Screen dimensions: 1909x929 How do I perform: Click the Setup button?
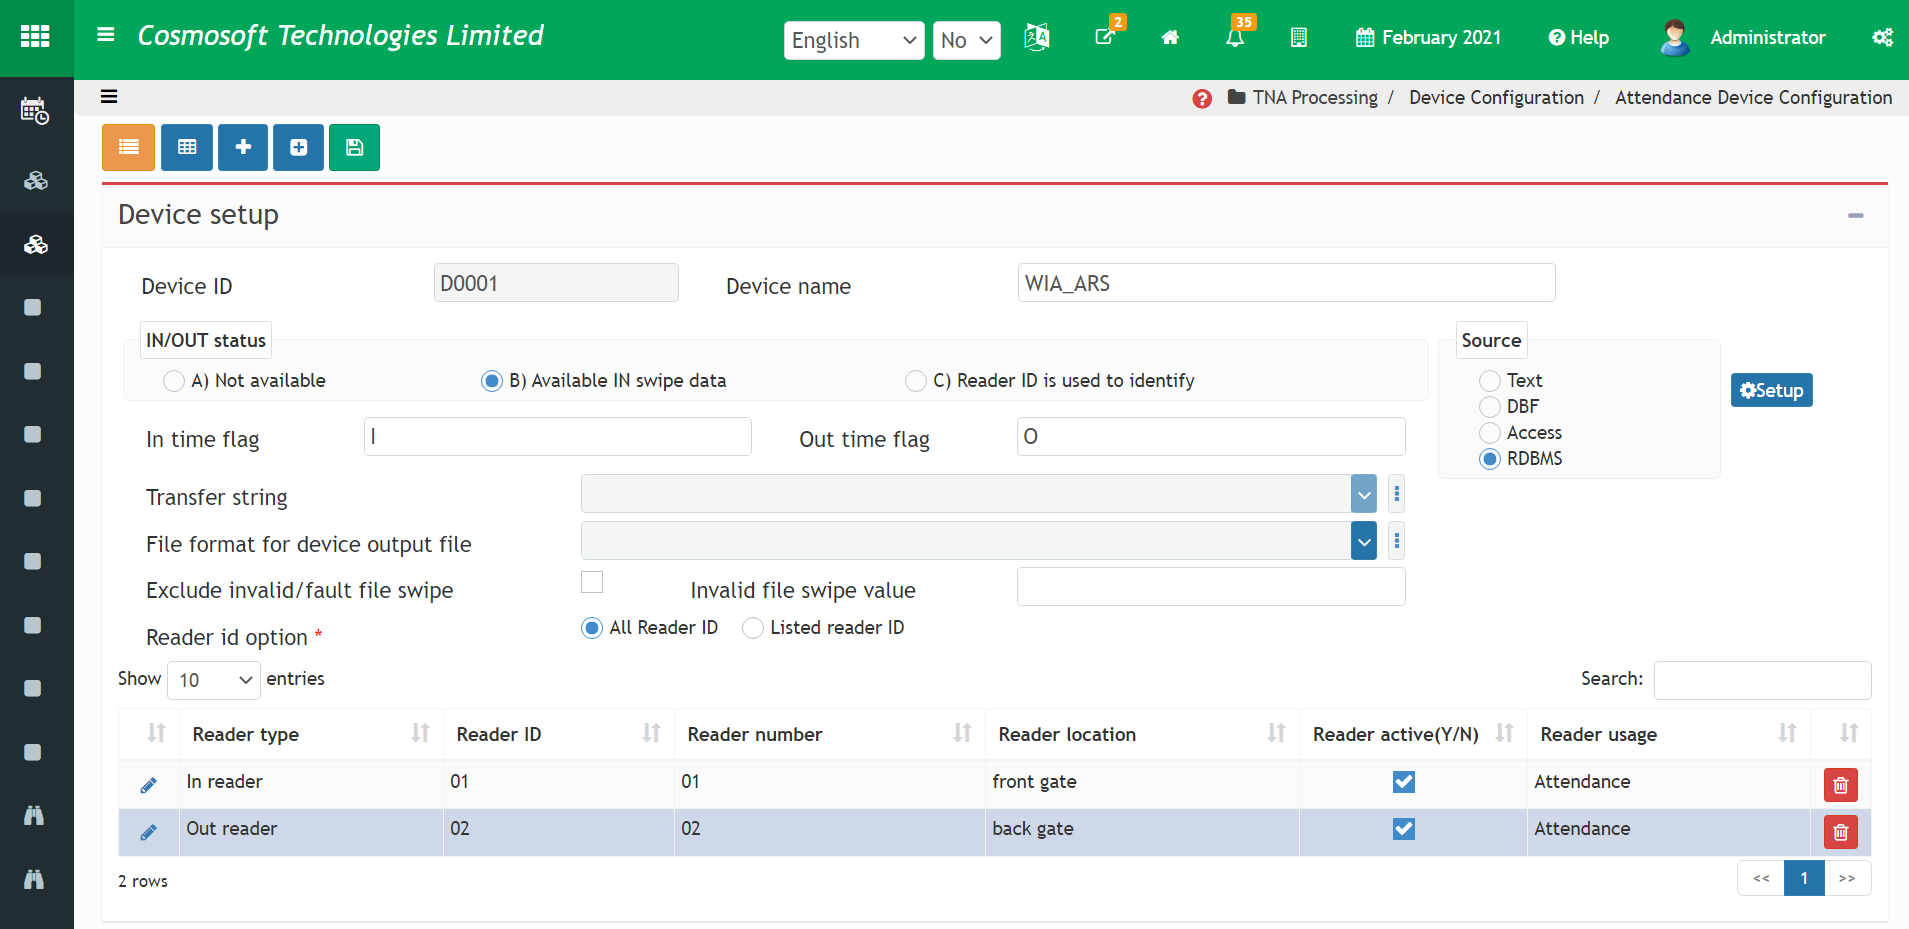click(x=1771, y=390)
